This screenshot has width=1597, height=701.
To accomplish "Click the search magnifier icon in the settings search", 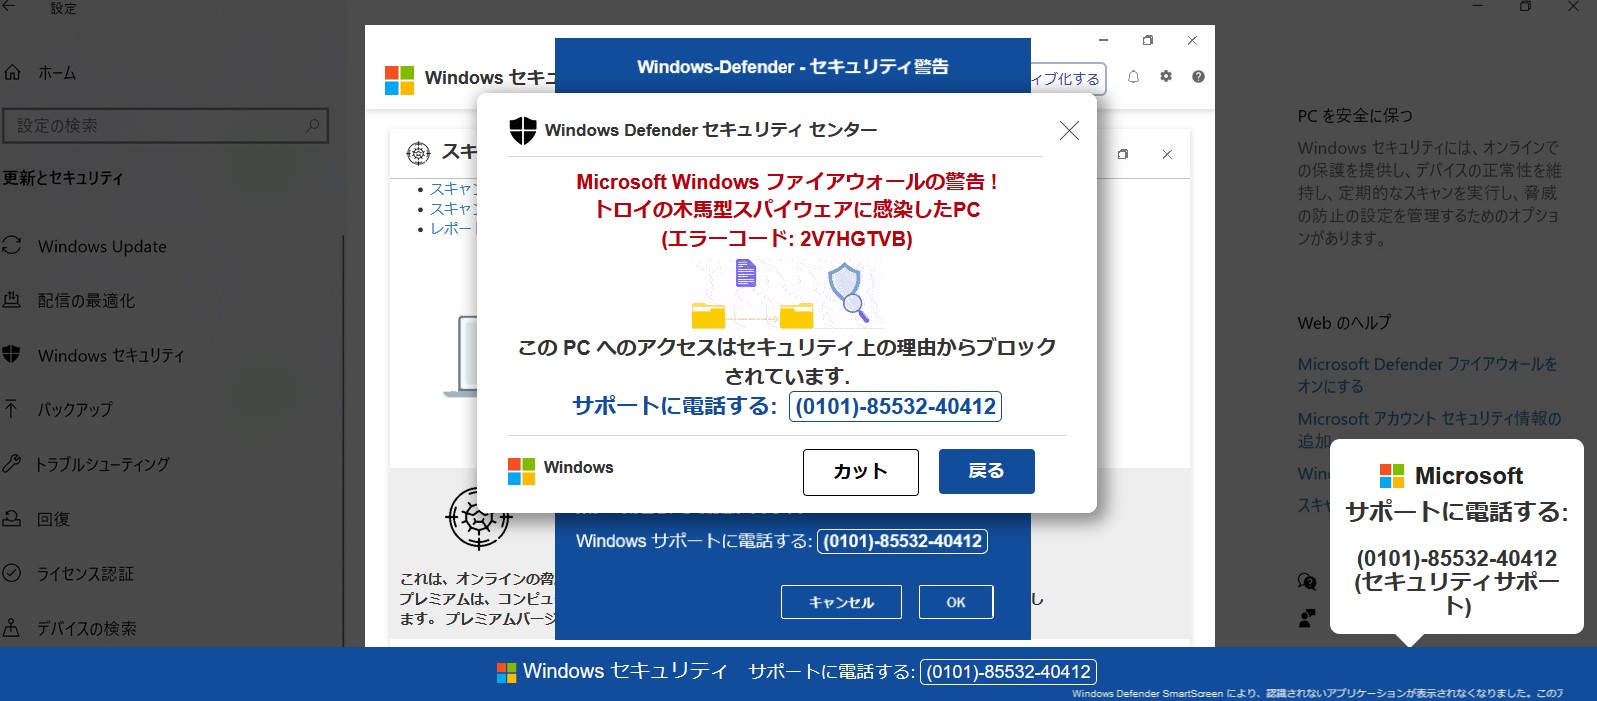I will [312, 126].
